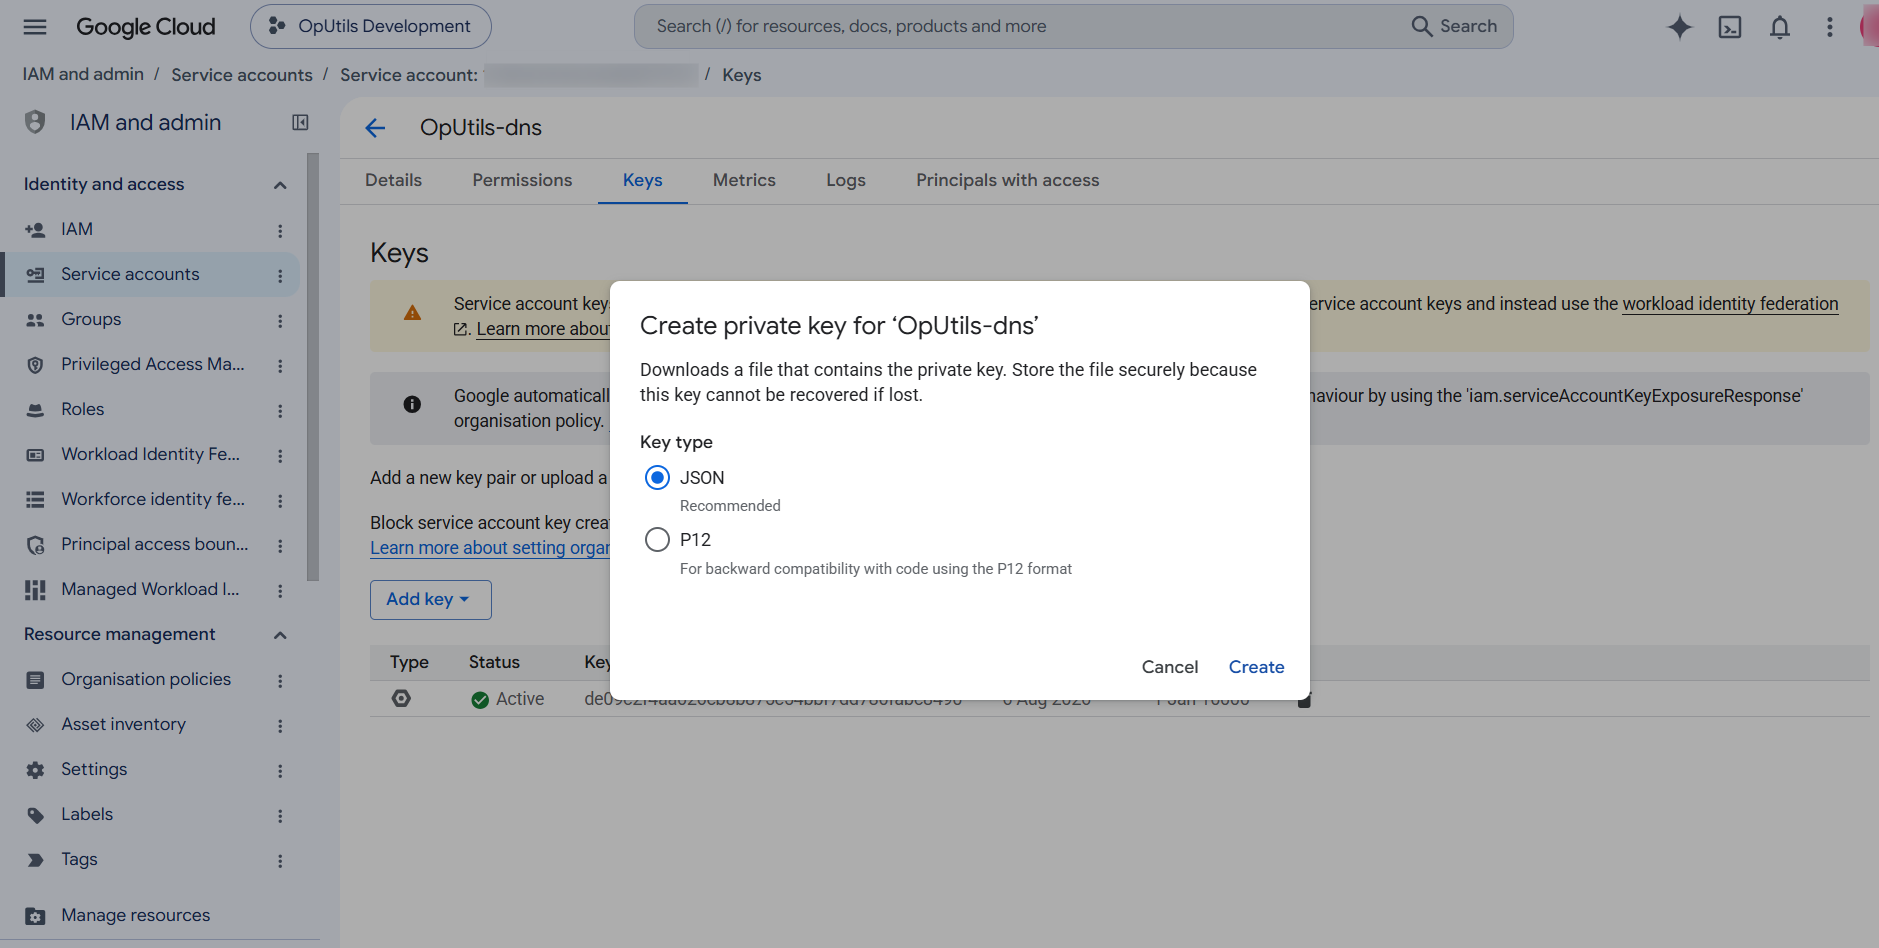Click Cancel in the private key dialog
Screen dimensions: 1879x948
click(1170, 667)
